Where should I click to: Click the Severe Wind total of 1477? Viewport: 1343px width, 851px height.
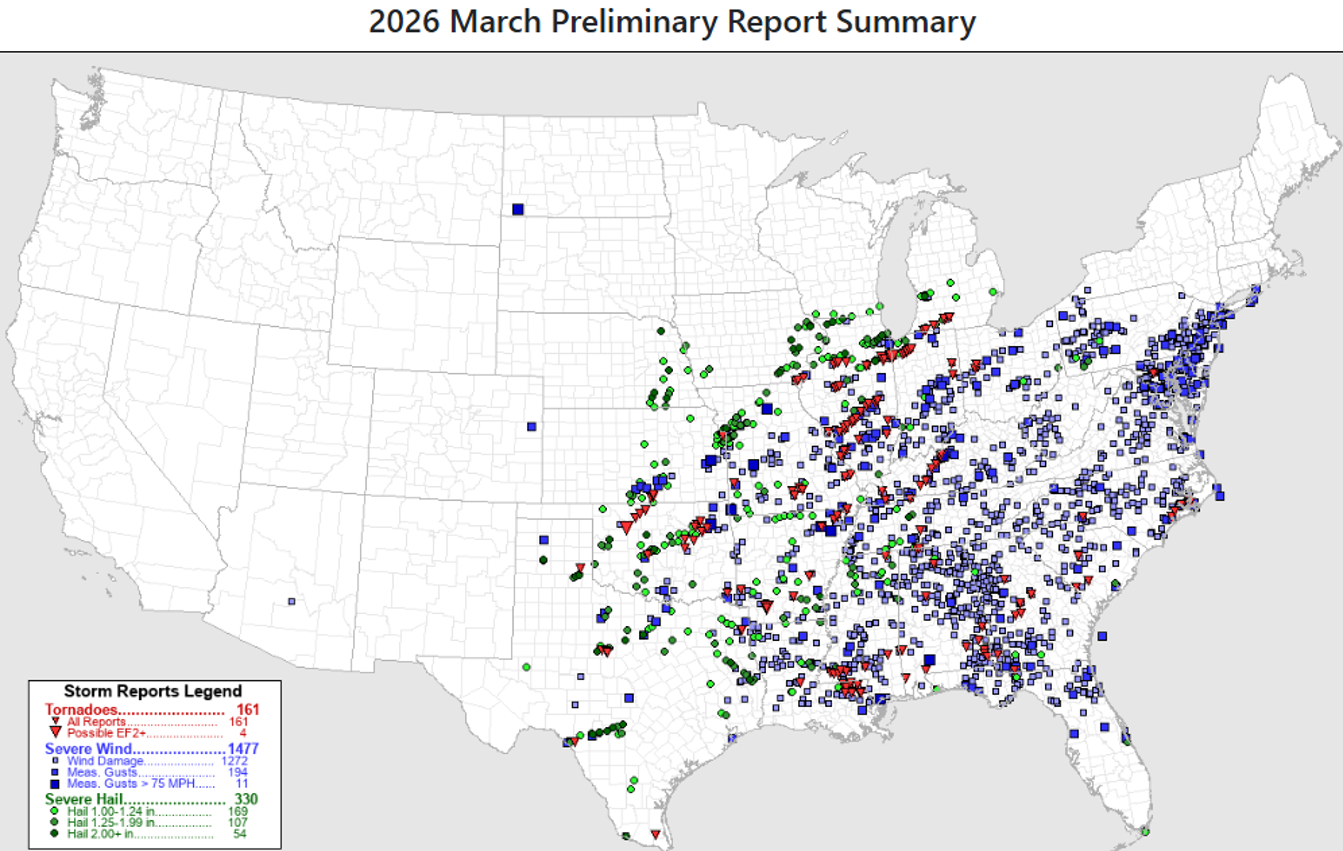[242, 748]
